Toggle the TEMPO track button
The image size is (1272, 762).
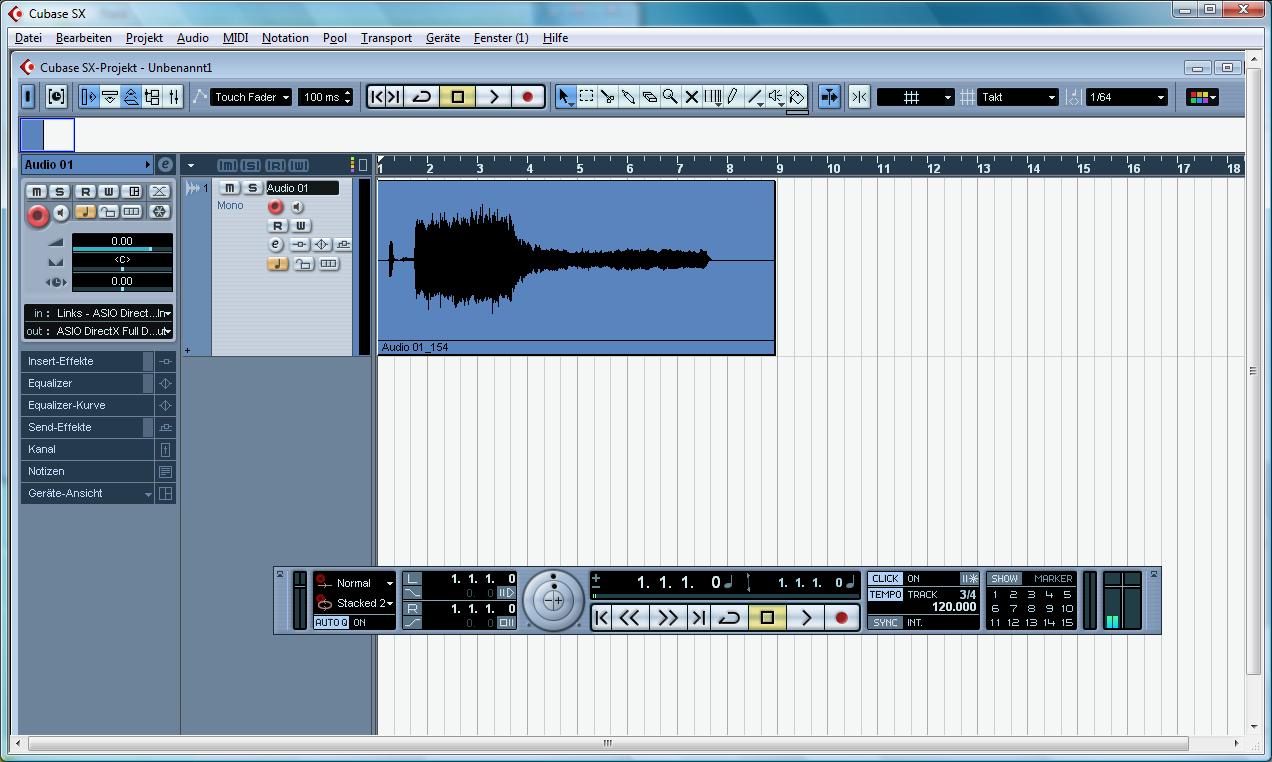885,594
